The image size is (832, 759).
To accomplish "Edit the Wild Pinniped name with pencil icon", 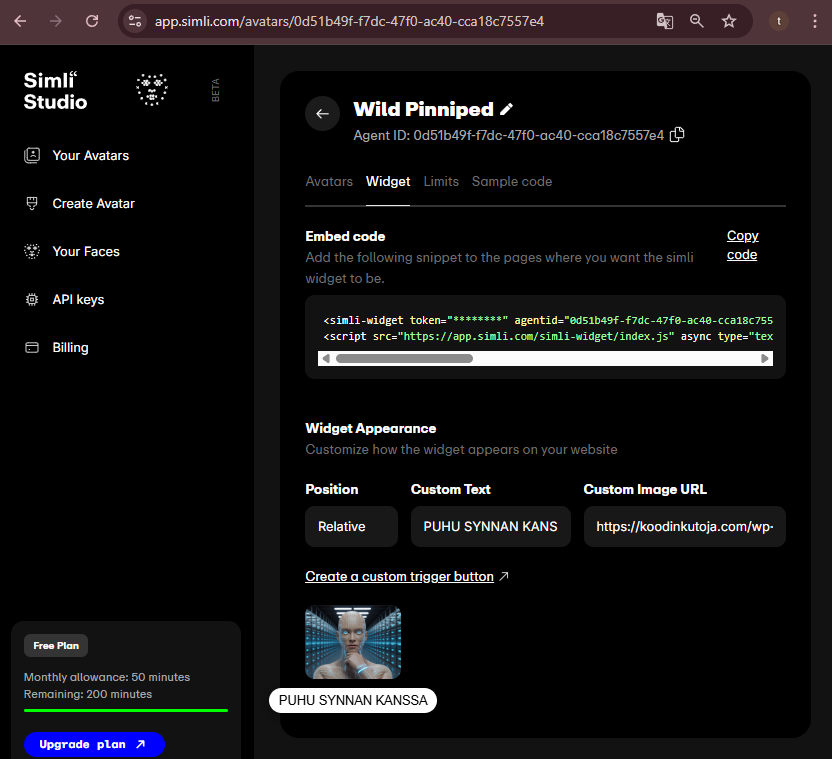I will click(x=507, y=109).
